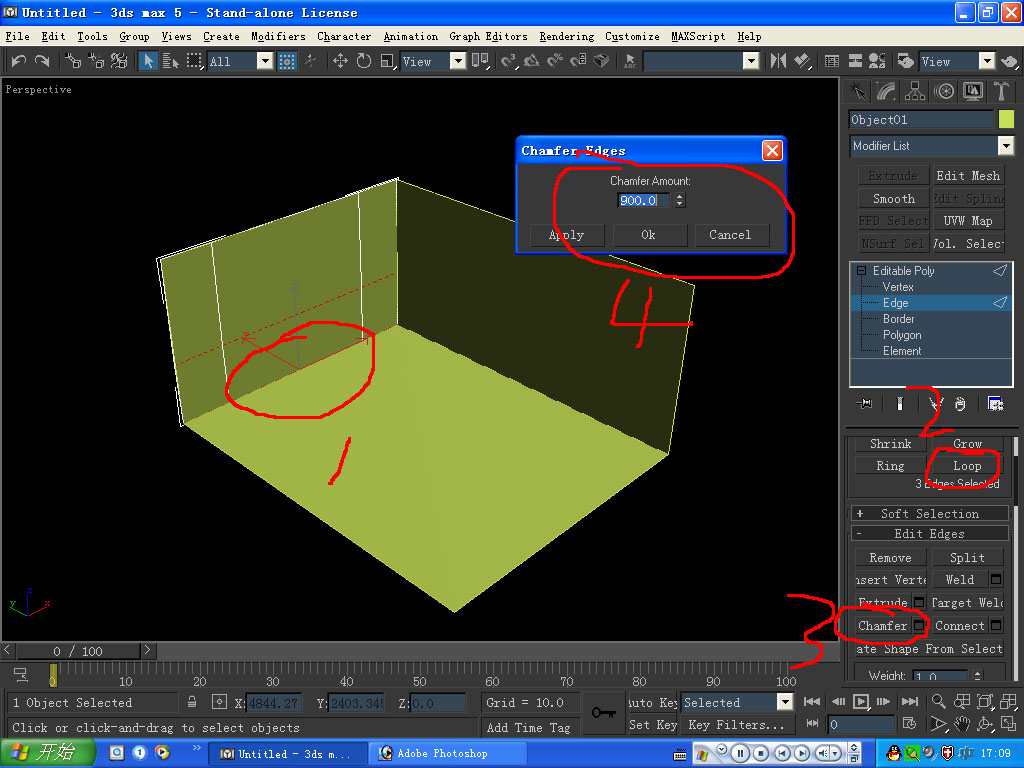This screenshot has width=1024, height=768.
Task: Choose the Select and Scale tool
Action: point(388,61)
